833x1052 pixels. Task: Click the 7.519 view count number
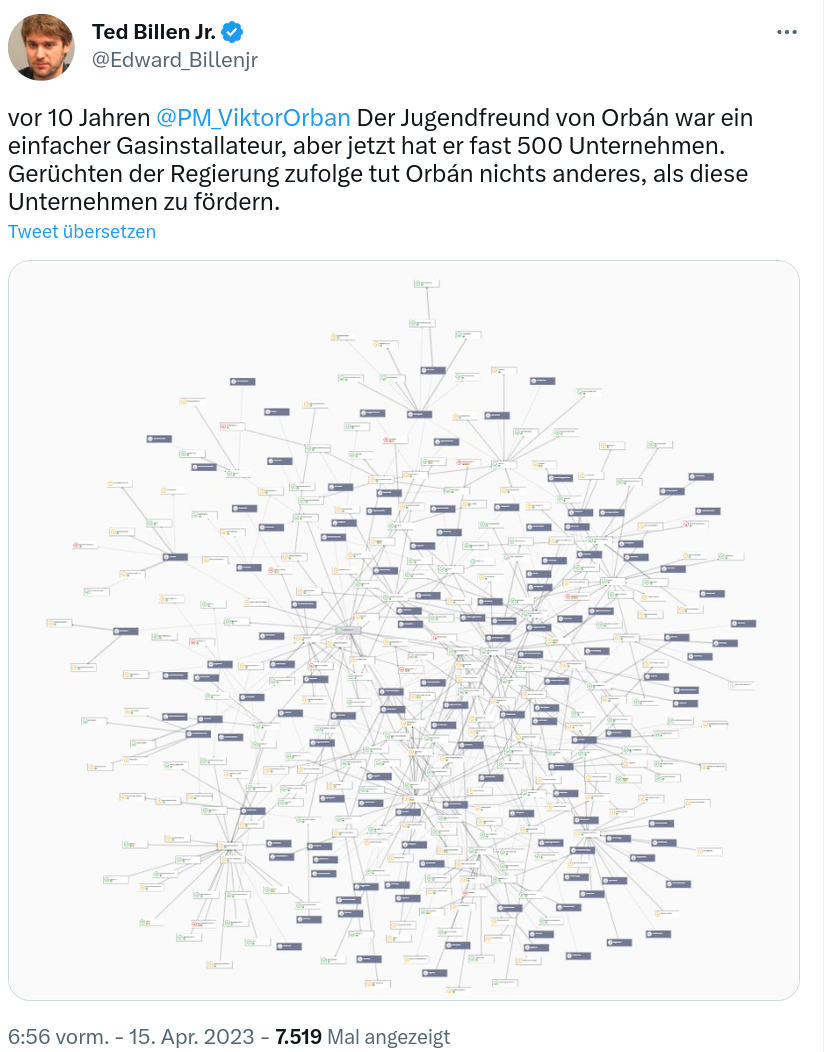click(x=298, y=1037)
